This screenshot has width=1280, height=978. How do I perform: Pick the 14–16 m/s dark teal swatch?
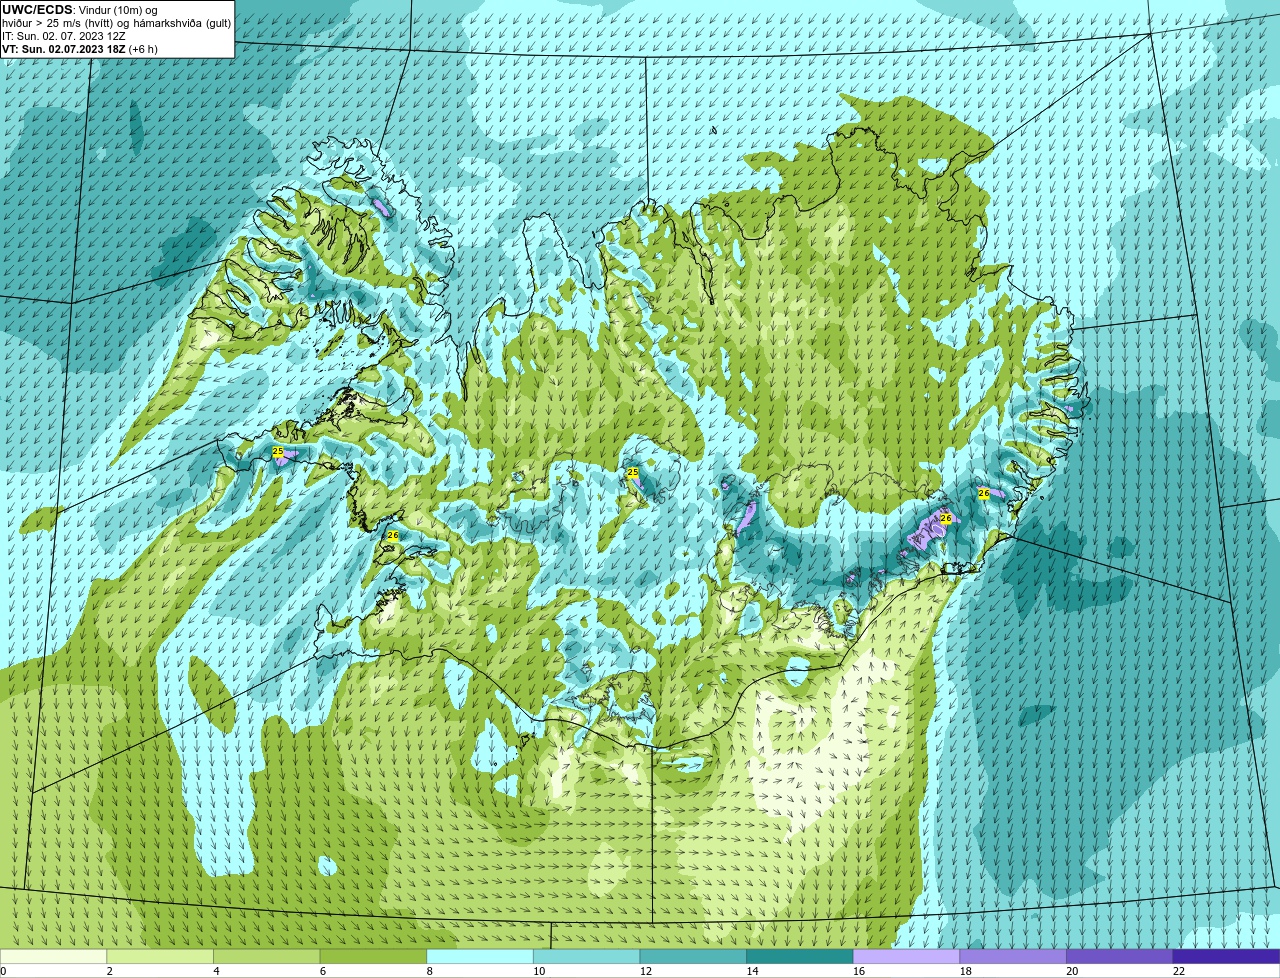coord(800,956)
